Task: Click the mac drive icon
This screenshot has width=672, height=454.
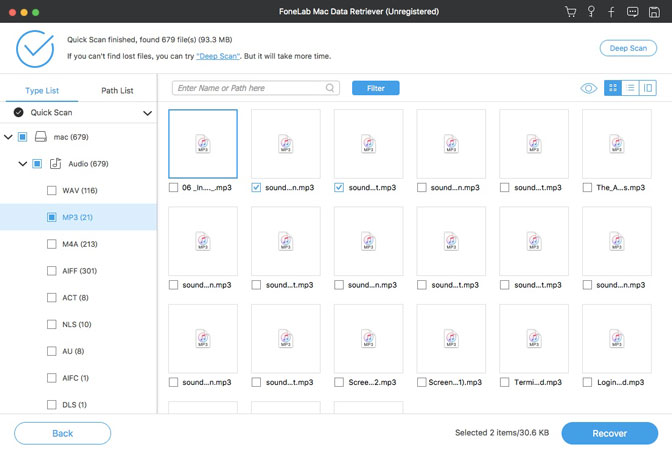Action: click(x=41, y=137)
